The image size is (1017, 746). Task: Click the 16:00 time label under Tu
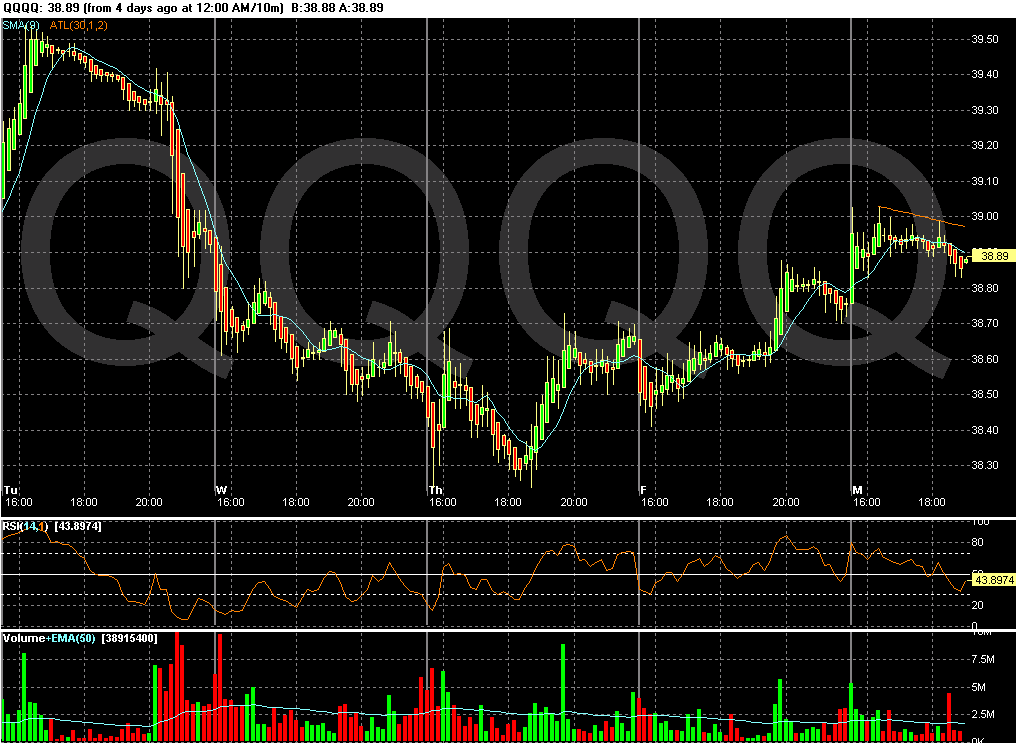click(18, 502)
